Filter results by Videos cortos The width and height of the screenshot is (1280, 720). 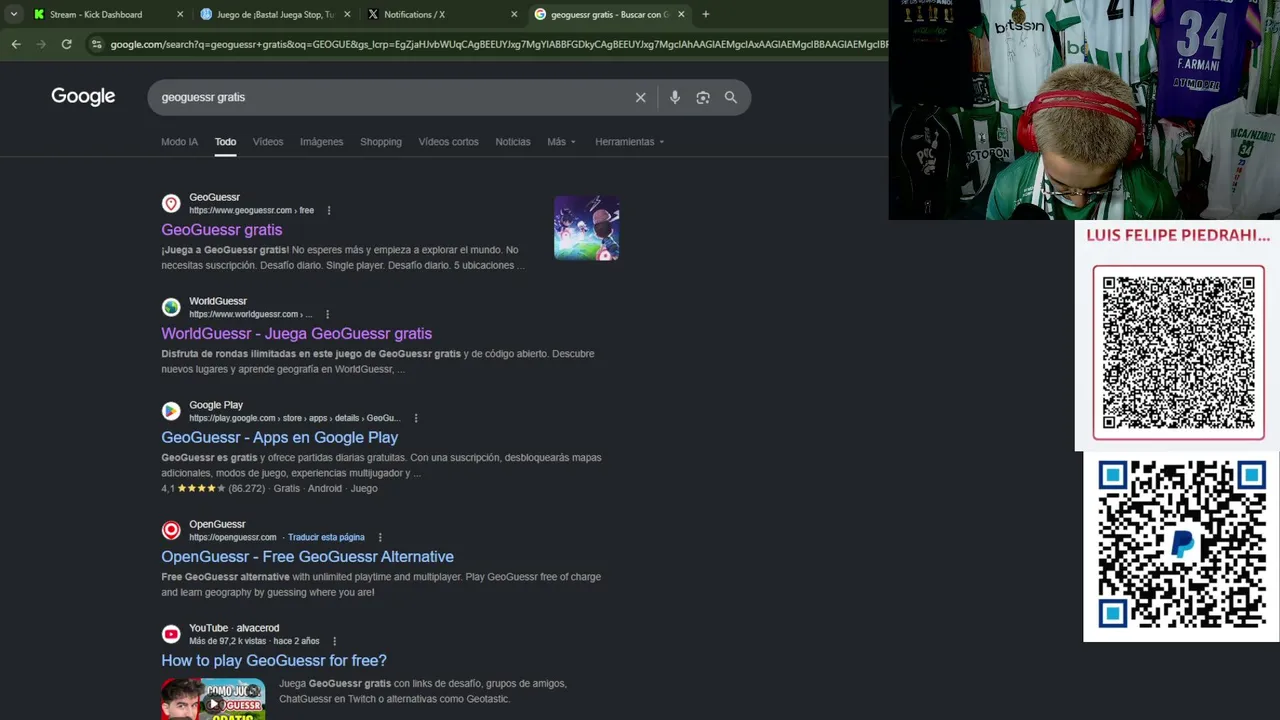point(448,142)
